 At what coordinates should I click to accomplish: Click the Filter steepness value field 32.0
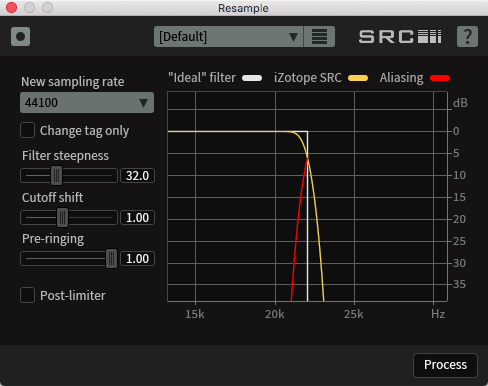coord(137,175)
